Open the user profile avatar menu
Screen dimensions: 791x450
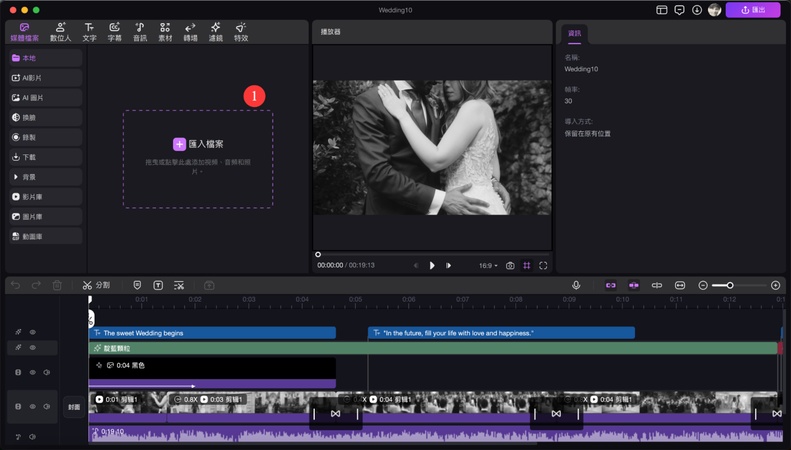pos(714,10)
